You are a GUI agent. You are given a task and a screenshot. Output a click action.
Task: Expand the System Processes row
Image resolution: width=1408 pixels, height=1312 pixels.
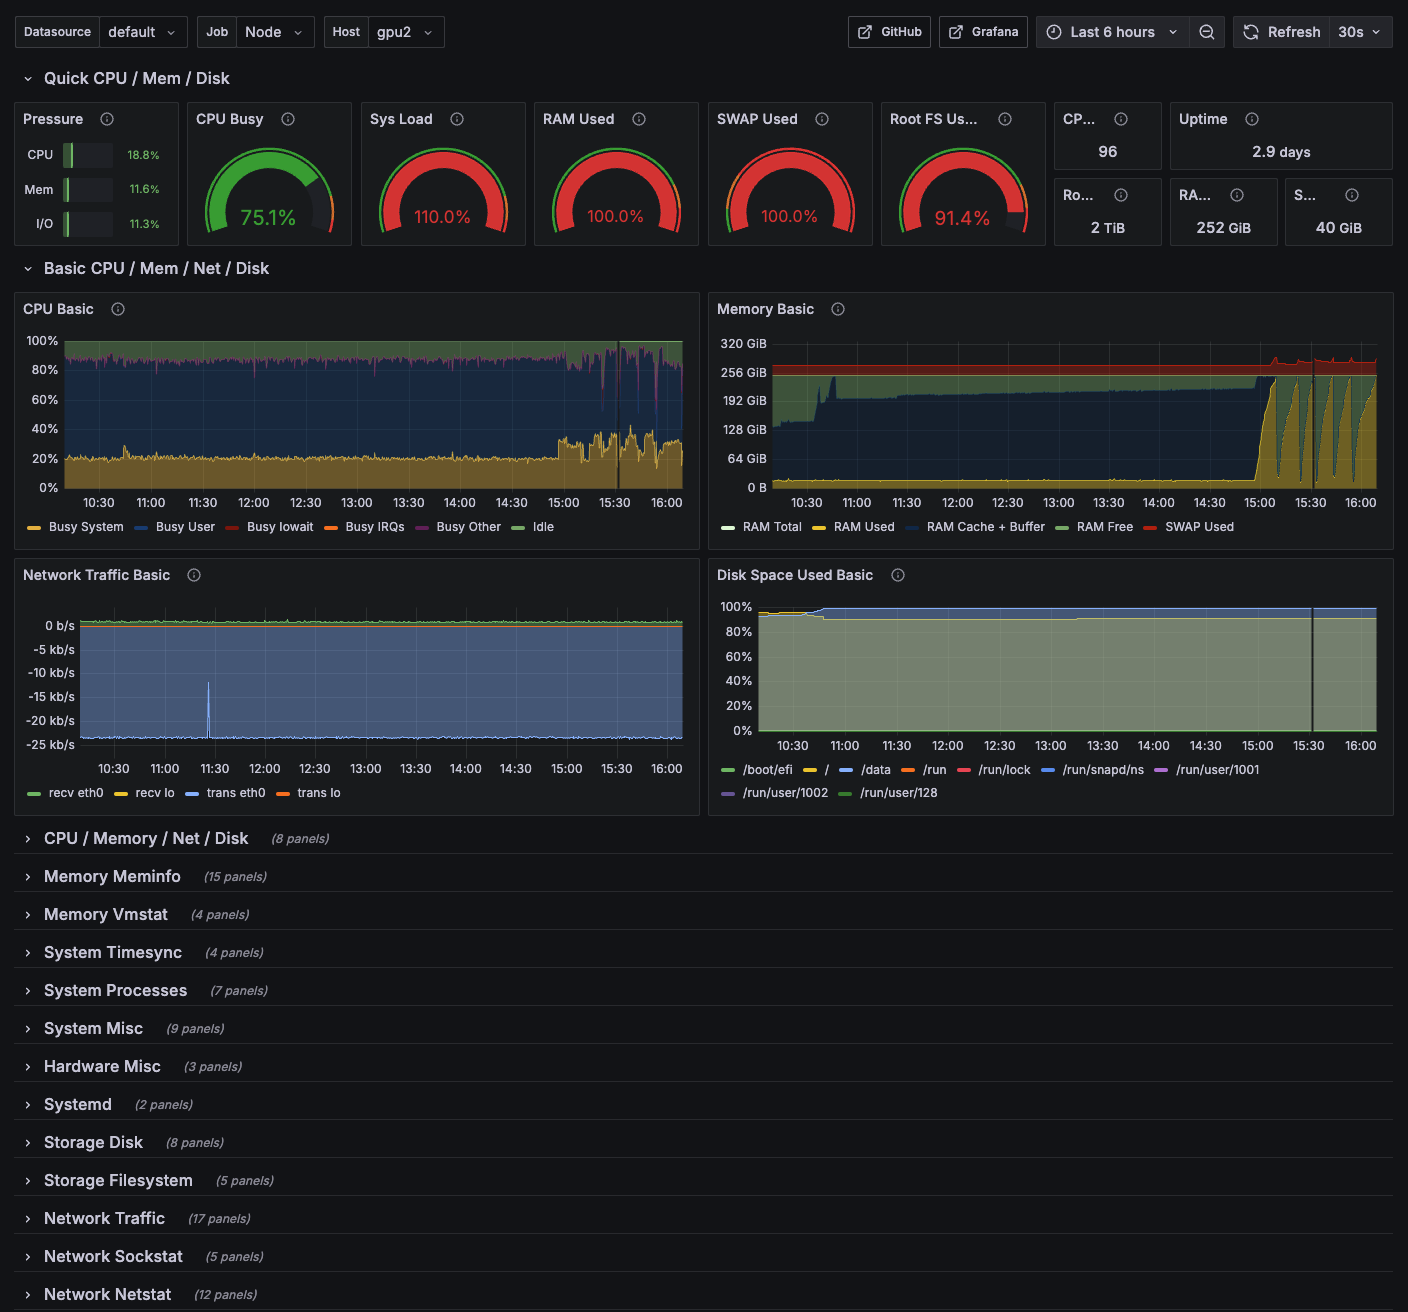click(115, 990)
